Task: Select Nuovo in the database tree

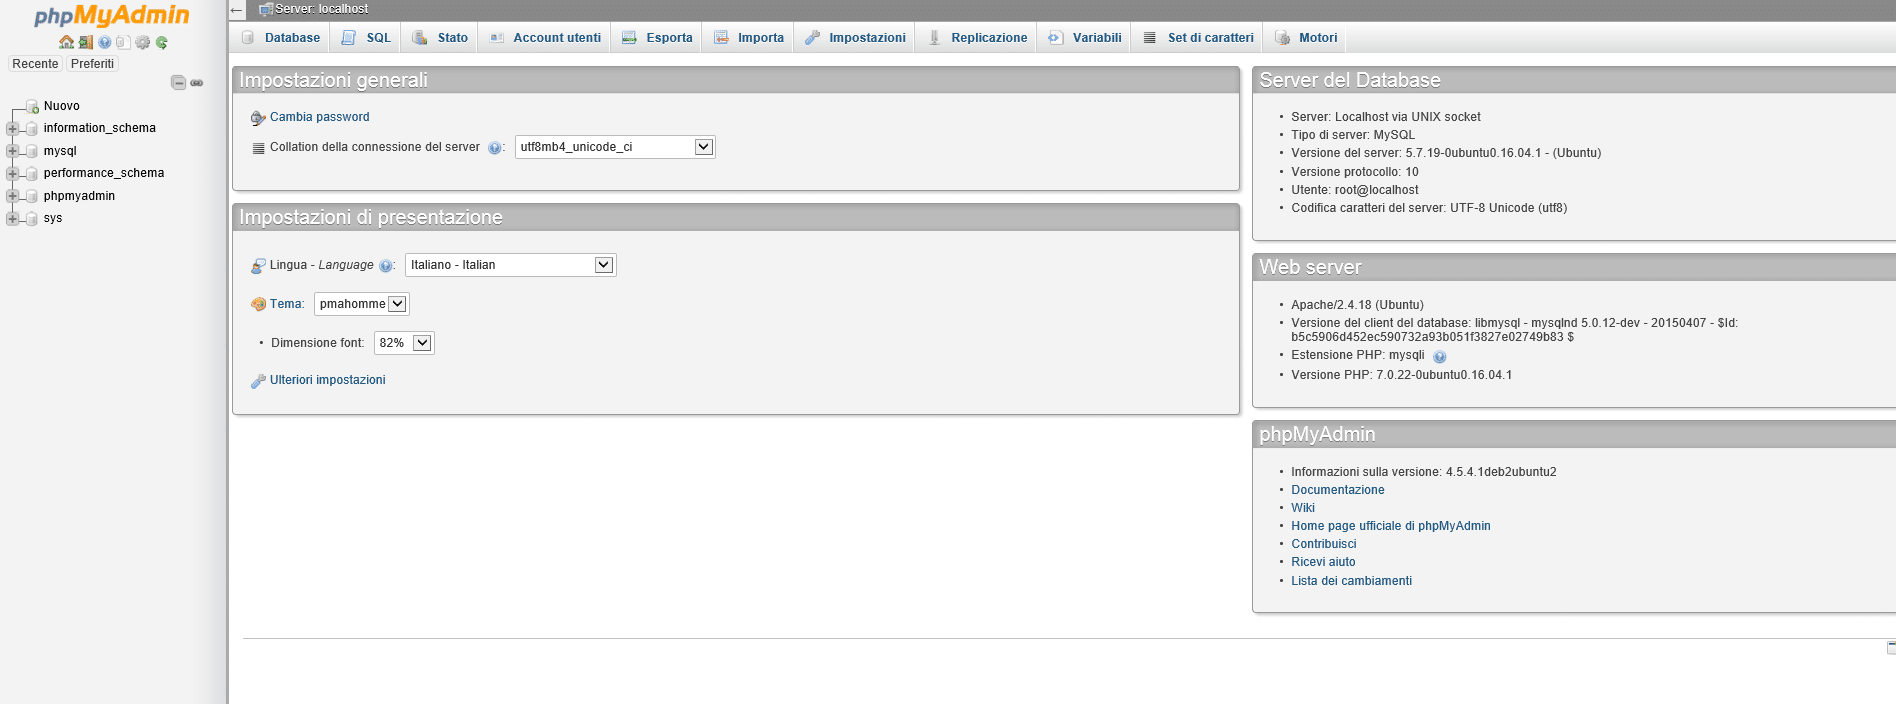Action: [x=62, y=106]
